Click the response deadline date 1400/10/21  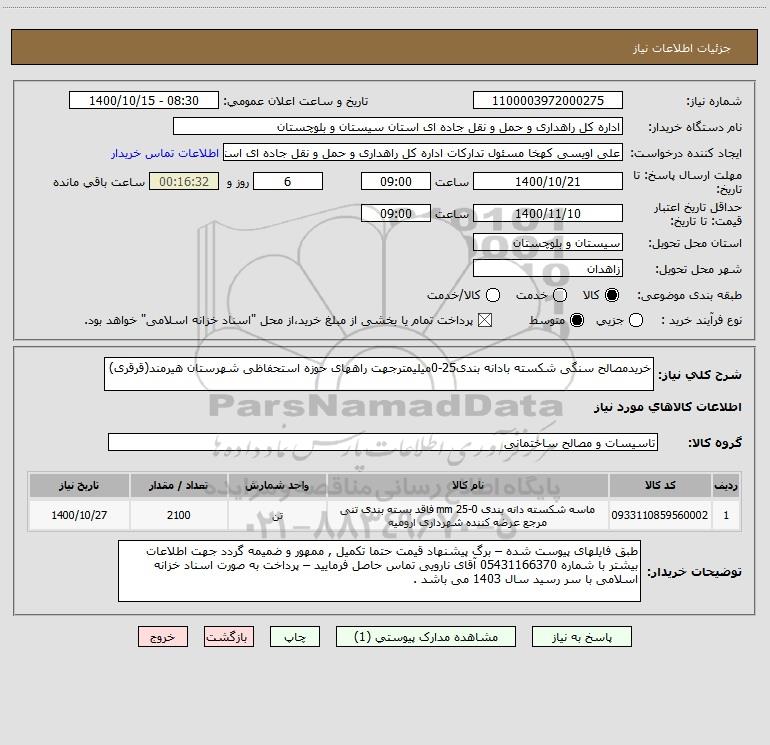pos(548,181)
